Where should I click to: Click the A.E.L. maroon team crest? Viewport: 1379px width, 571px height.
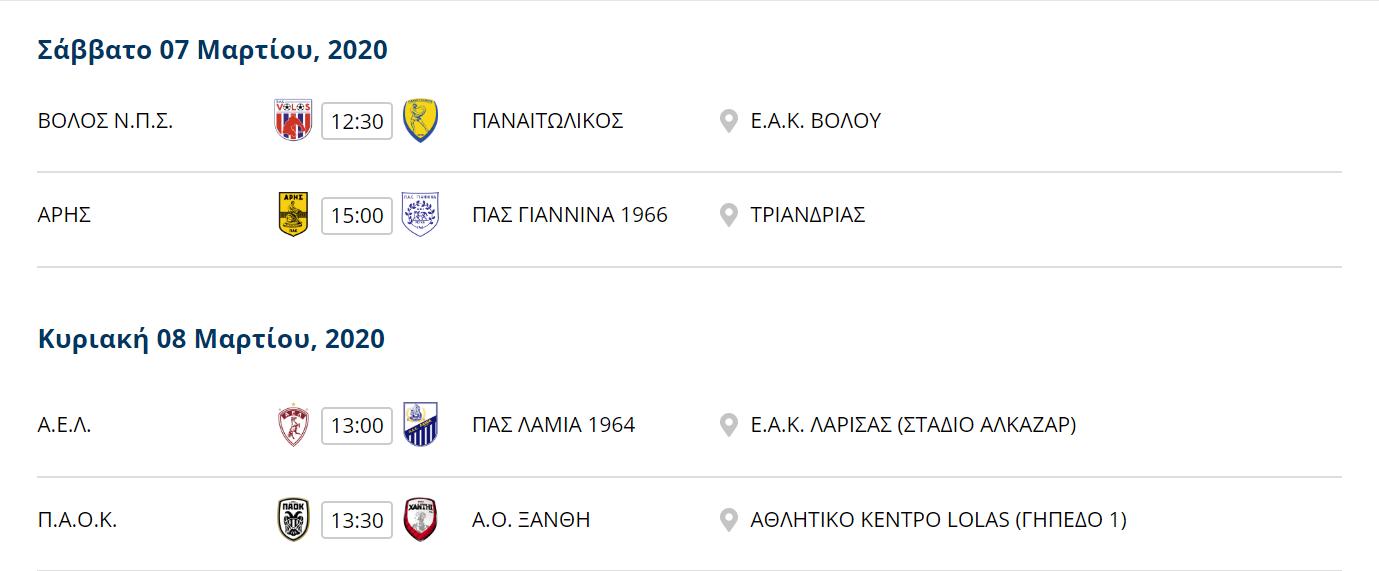pyautogui.click(x=293, y=425)
